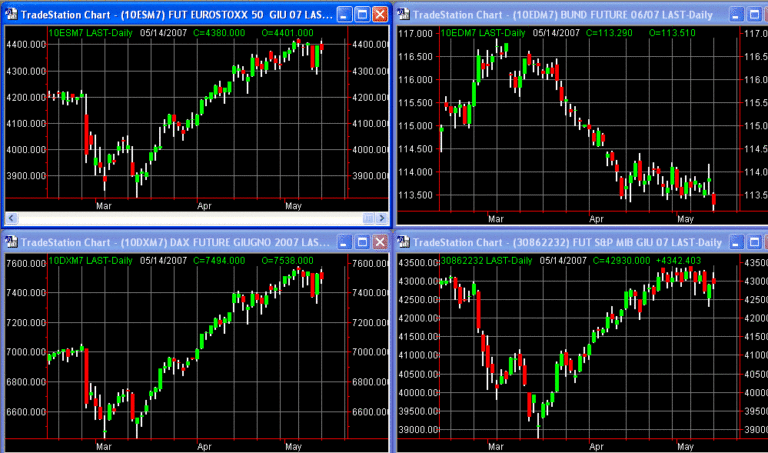The height and width of the screenshot is (453, 768).
Task: Click the Eurostoxx 50 chart window system icon
Action: tap(11, 14)
